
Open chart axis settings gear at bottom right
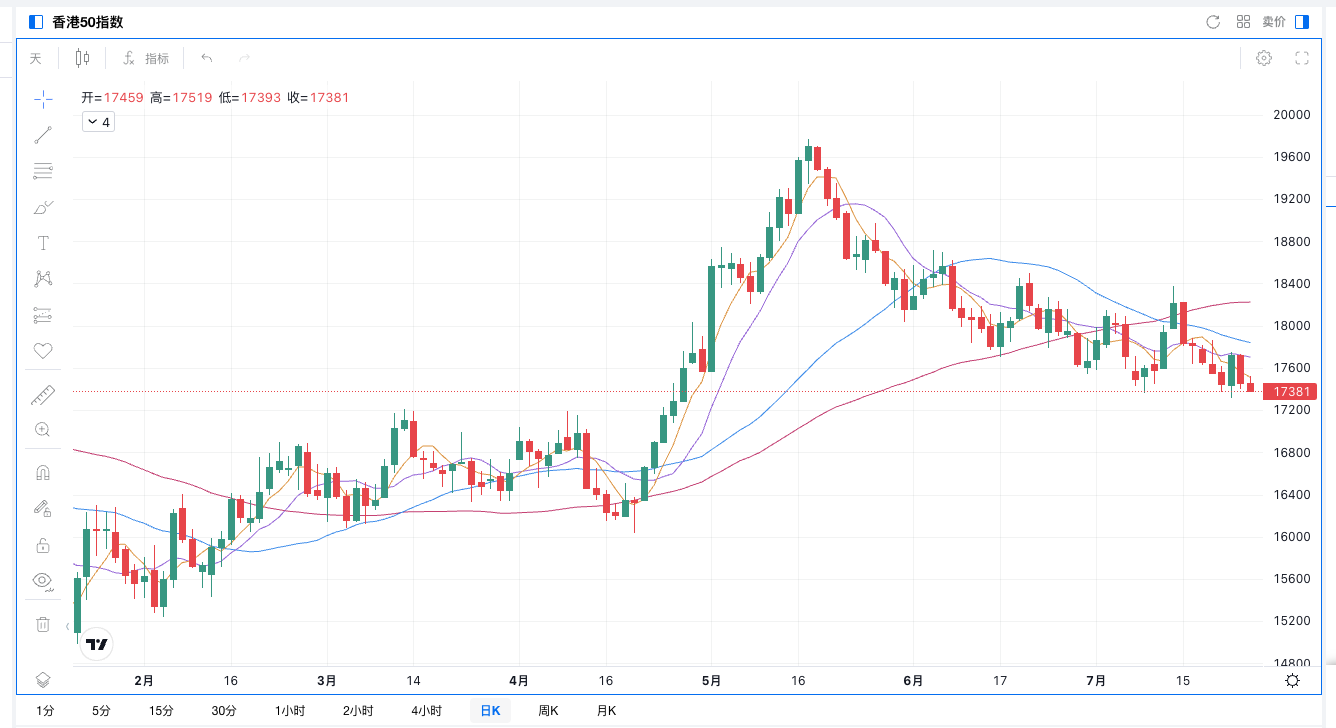1293,680
